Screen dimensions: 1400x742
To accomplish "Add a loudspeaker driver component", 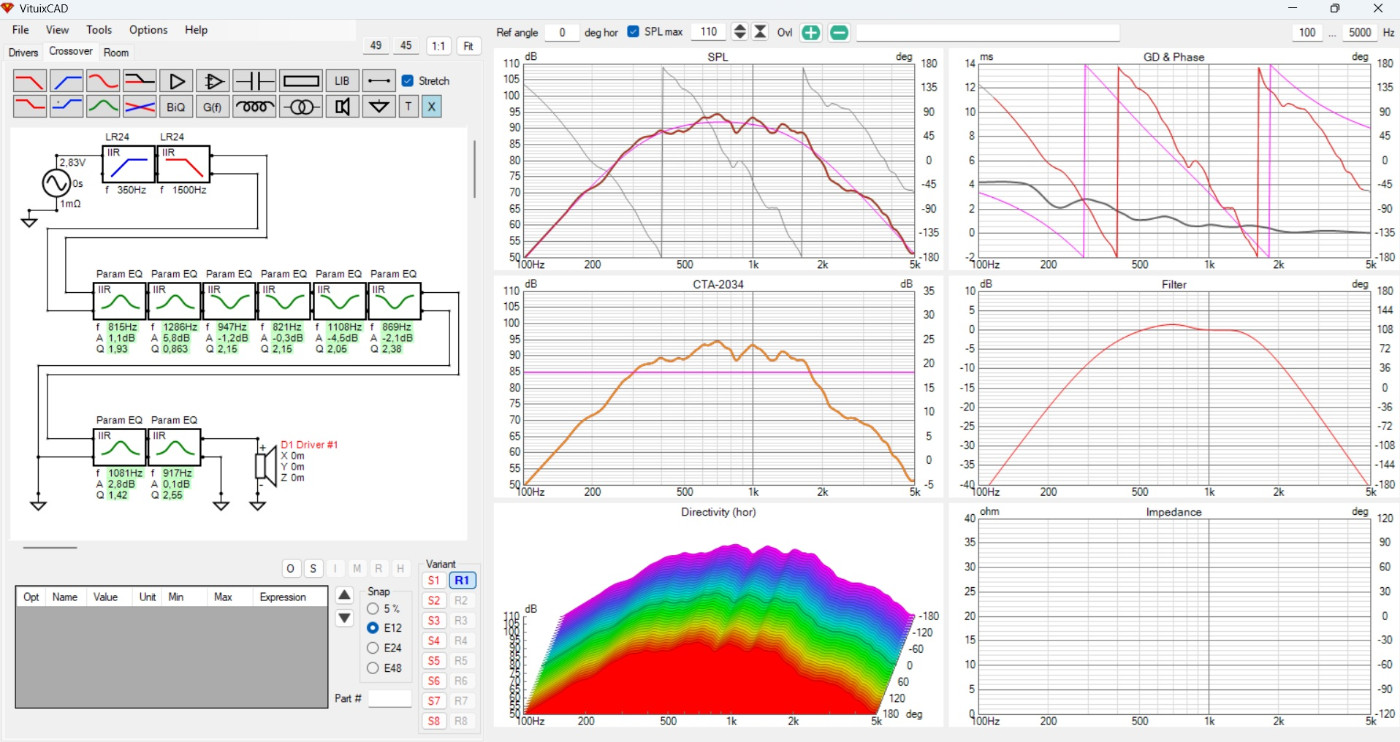I will click(x=342, y=107).
